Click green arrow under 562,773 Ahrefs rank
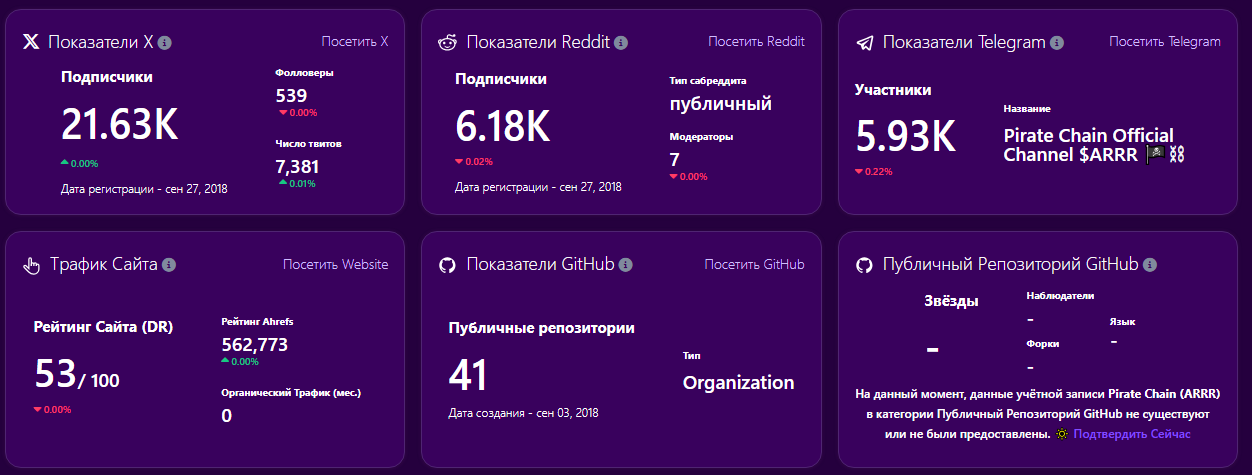Screen dimensions: 1252x475 click(x=225, y=362)
